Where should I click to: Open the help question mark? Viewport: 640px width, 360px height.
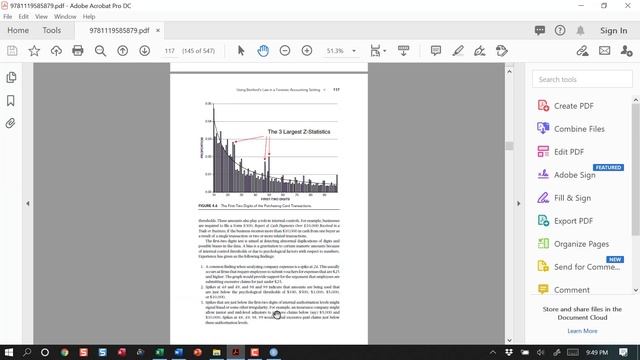pyautogui.click(x=560, y=30)
